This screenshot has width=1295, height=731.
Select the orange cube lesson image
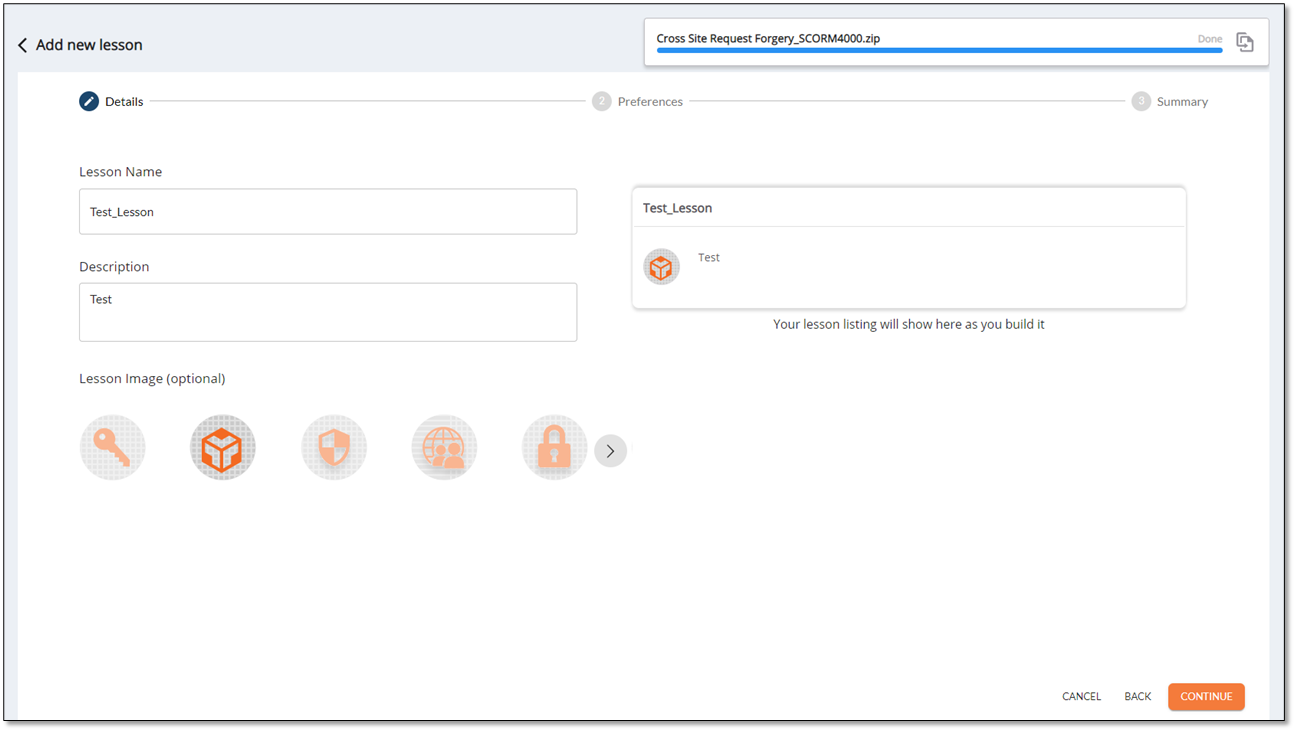click(223, 448)
